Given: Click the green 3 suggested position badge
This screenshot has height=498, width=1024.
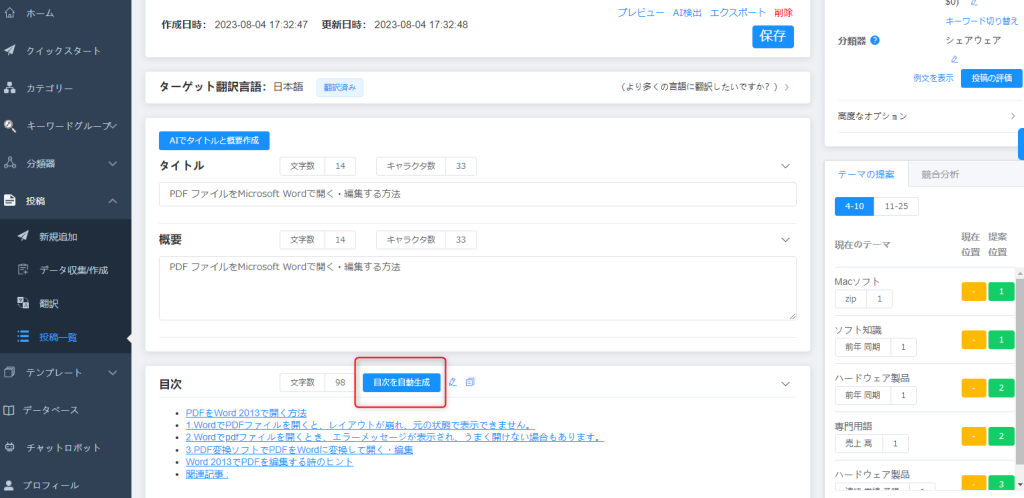Looking at the screenshot, I should (1001, 484).
